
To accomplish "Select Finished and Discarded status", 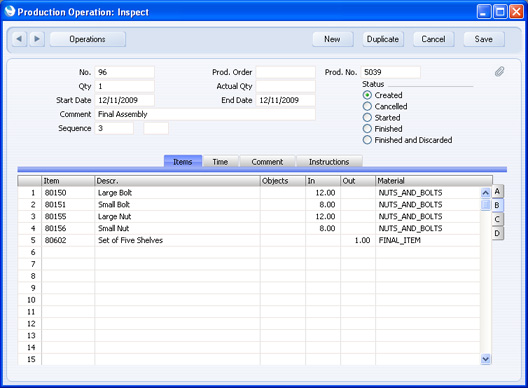I will [367, 140].
